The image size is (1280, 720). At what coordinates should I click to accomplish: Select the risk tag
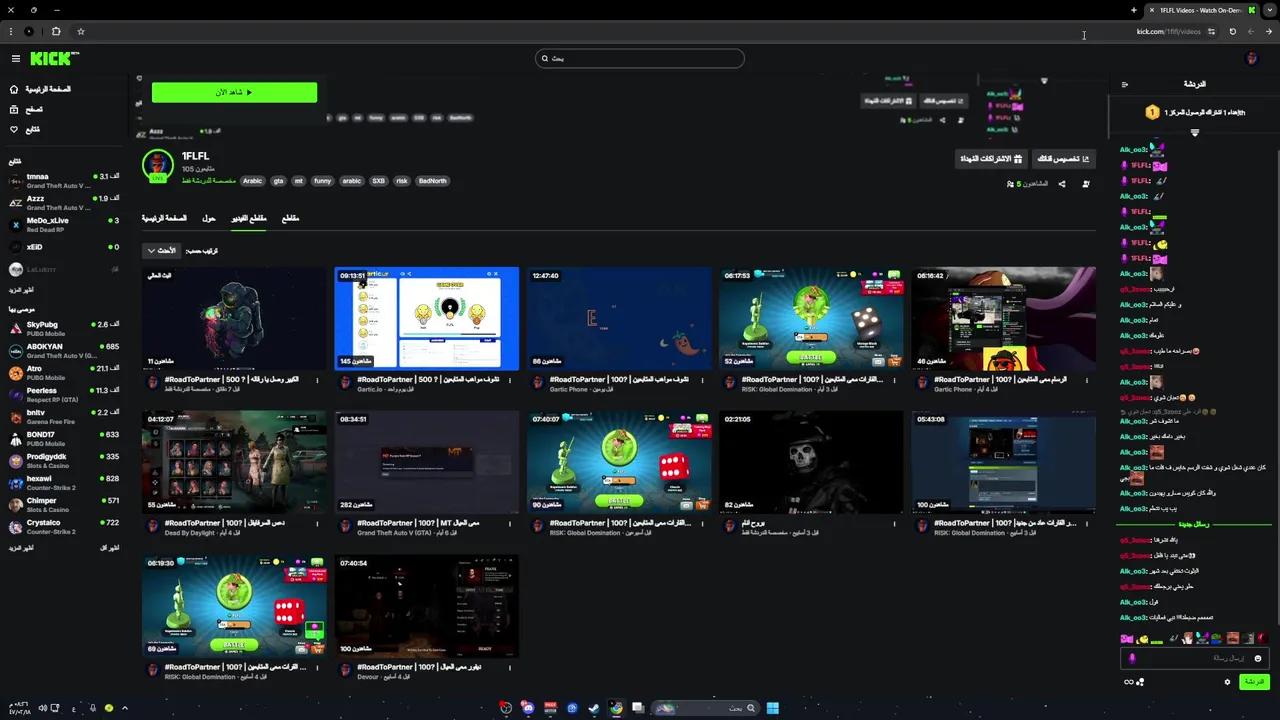click(402, 181)
